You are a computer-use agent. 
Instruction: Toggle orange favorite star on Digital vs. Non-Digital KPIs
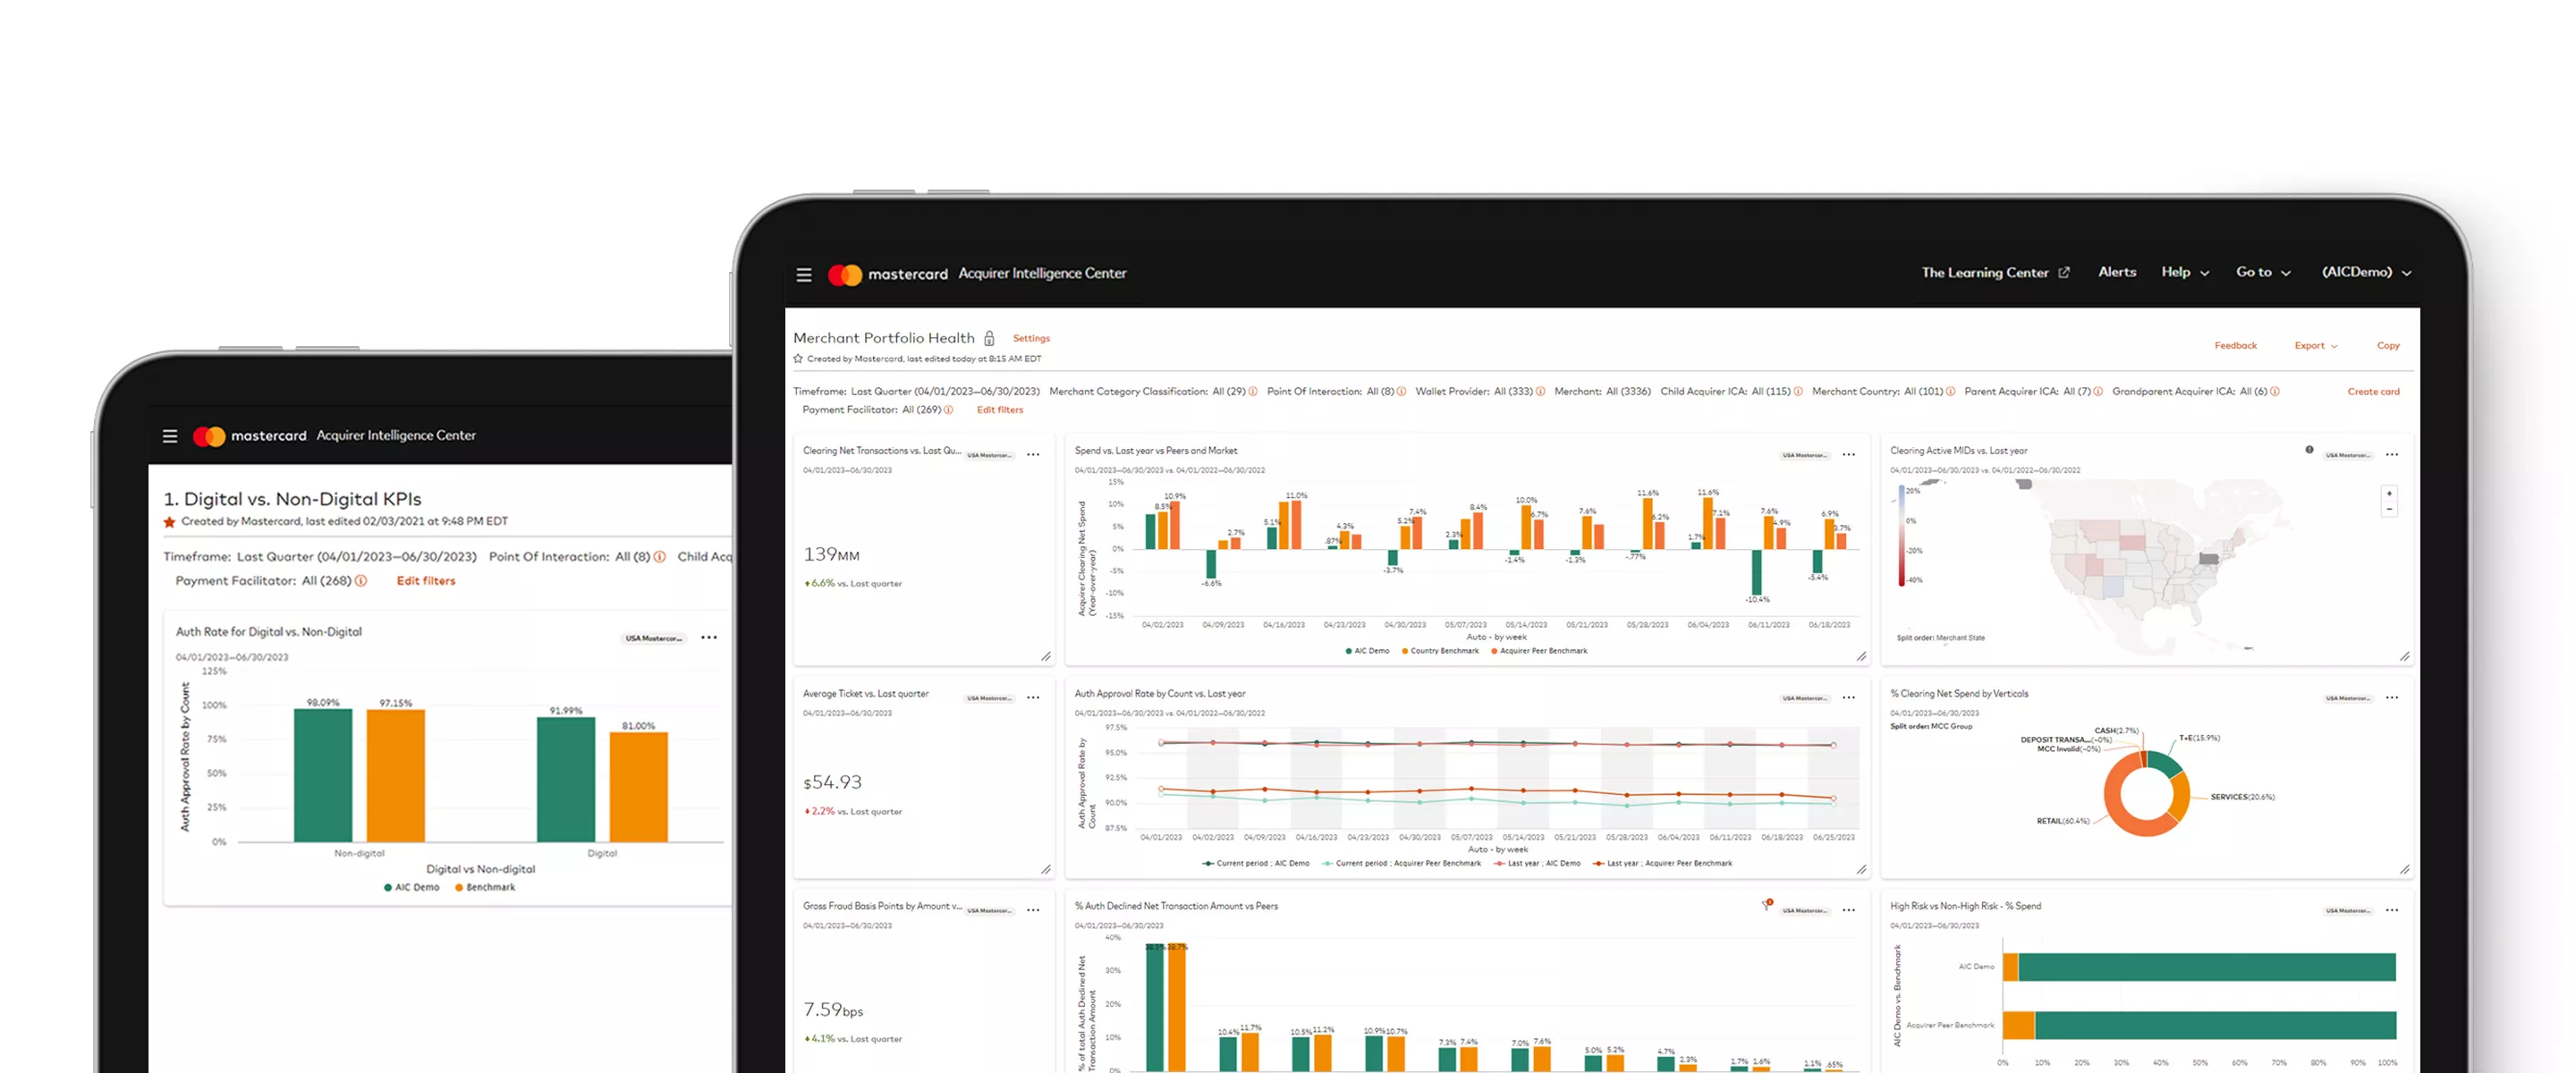170,522
